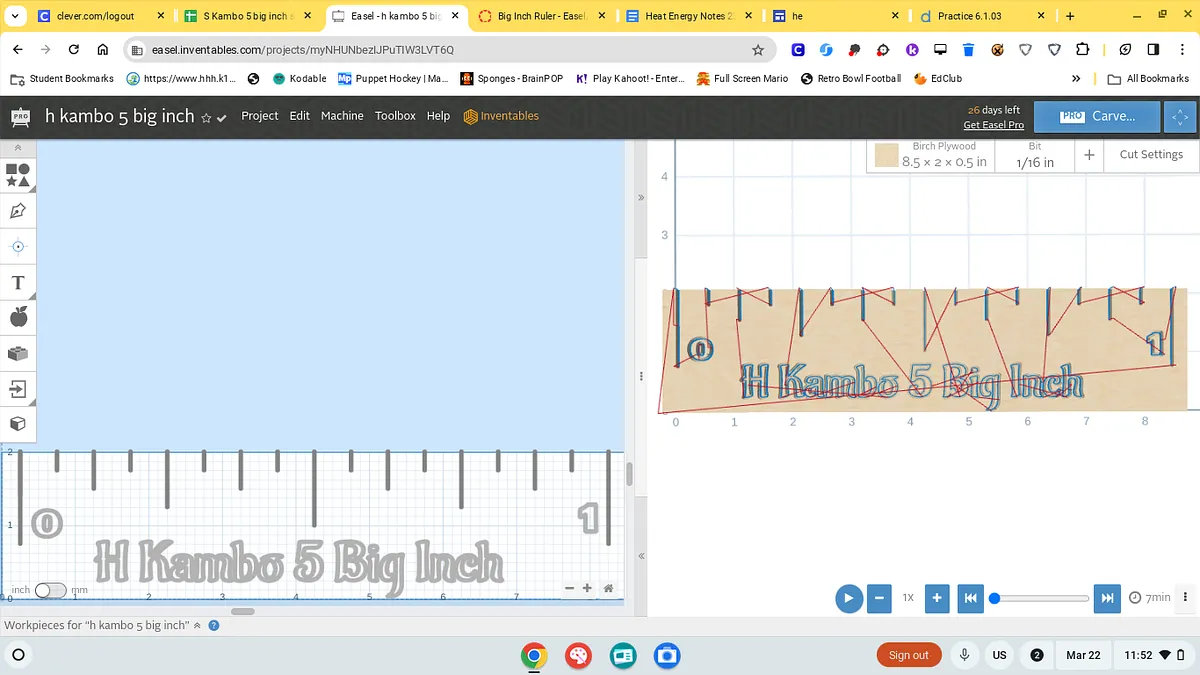Click the simulation progress slider
The image size is (1200, 675).
(x=1040, y=598)
